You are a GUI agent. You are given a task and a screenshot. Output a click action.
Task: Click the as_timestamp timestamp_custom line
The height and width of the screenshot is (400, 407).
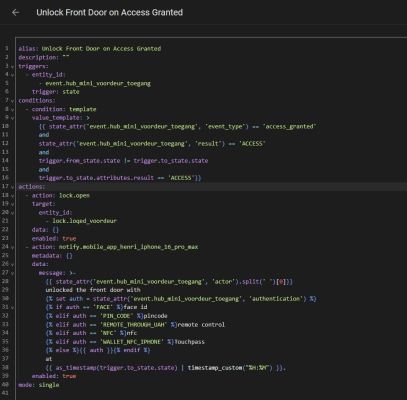coord(166,368)
